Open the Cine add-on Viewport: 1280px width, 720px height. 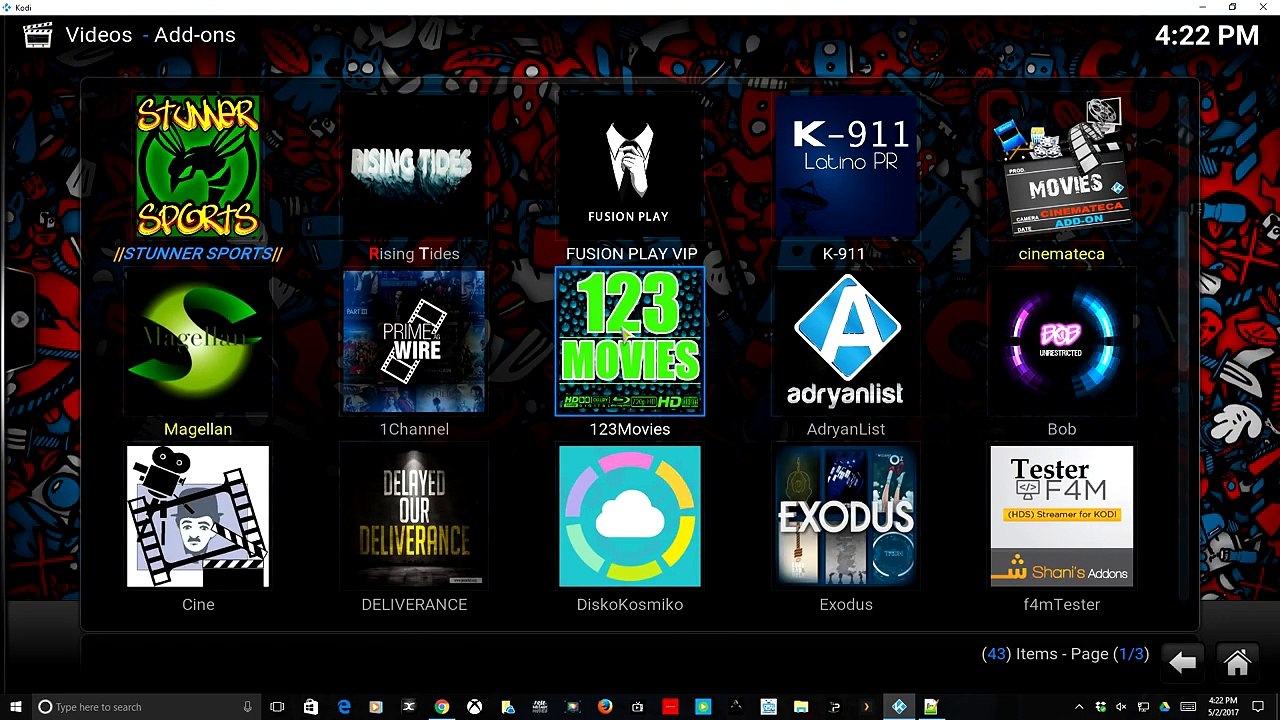coord(198,517)
